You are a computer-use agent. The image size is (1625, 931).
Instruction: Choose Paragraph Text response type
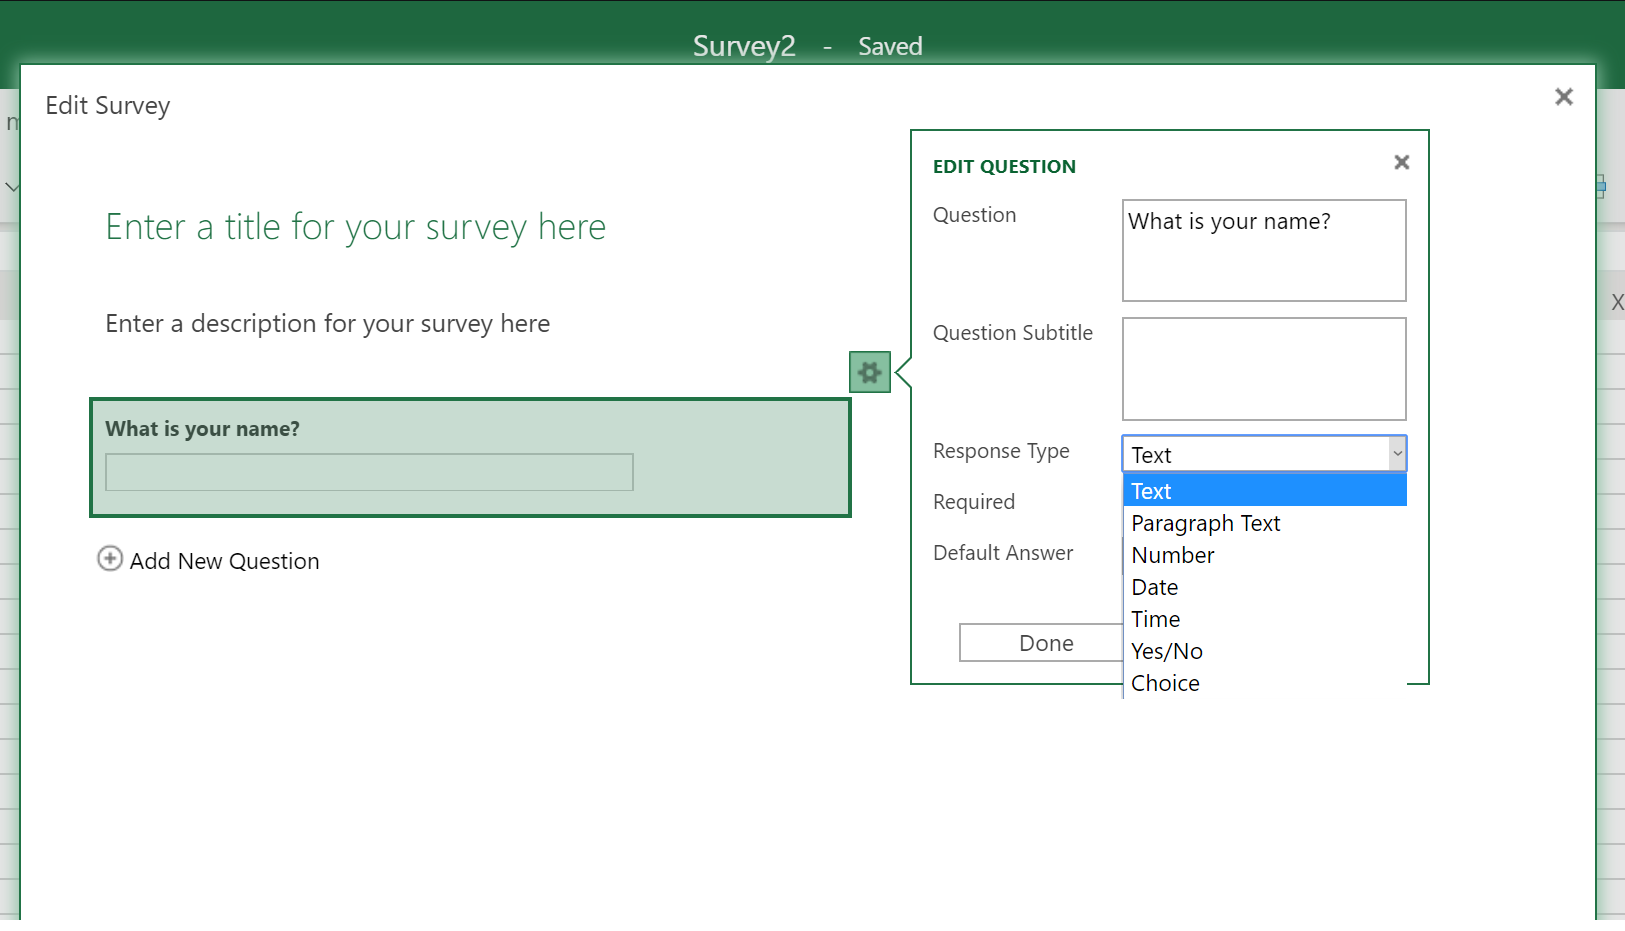click(x=1205, y=523)
